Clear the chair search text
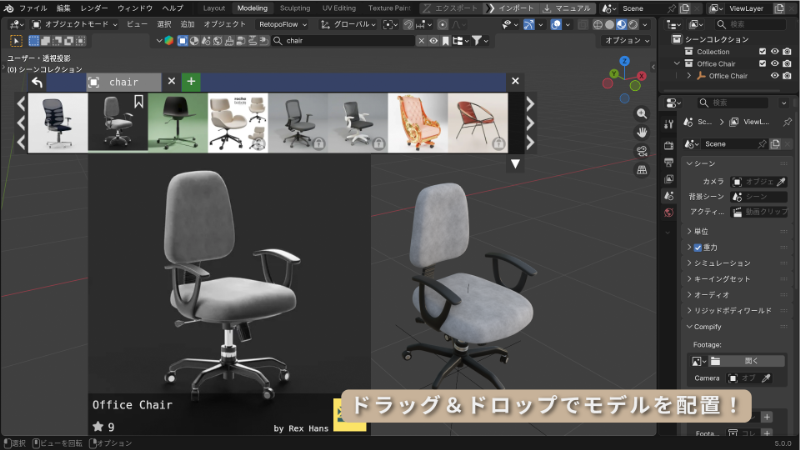This screenshot has height=450, width=800. (x=421, y=40)
